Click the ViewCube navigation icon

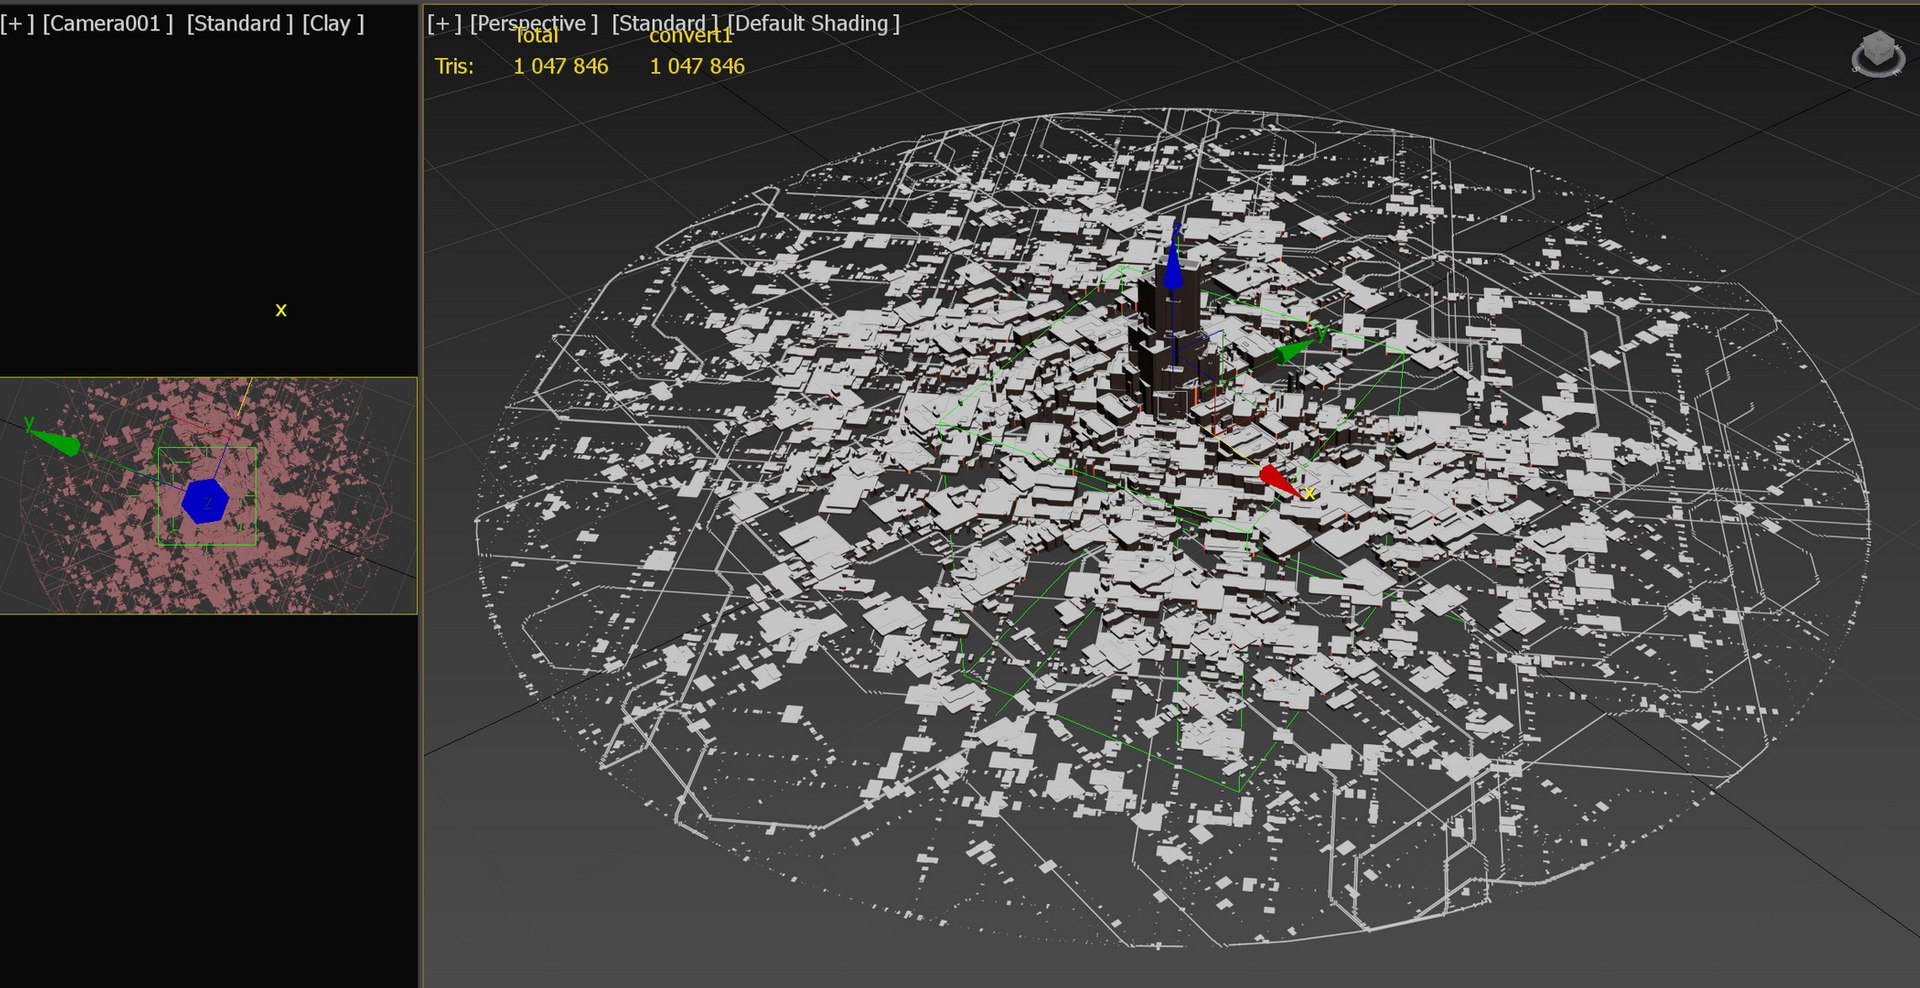pyautogui.click(x=1877, y=54)
